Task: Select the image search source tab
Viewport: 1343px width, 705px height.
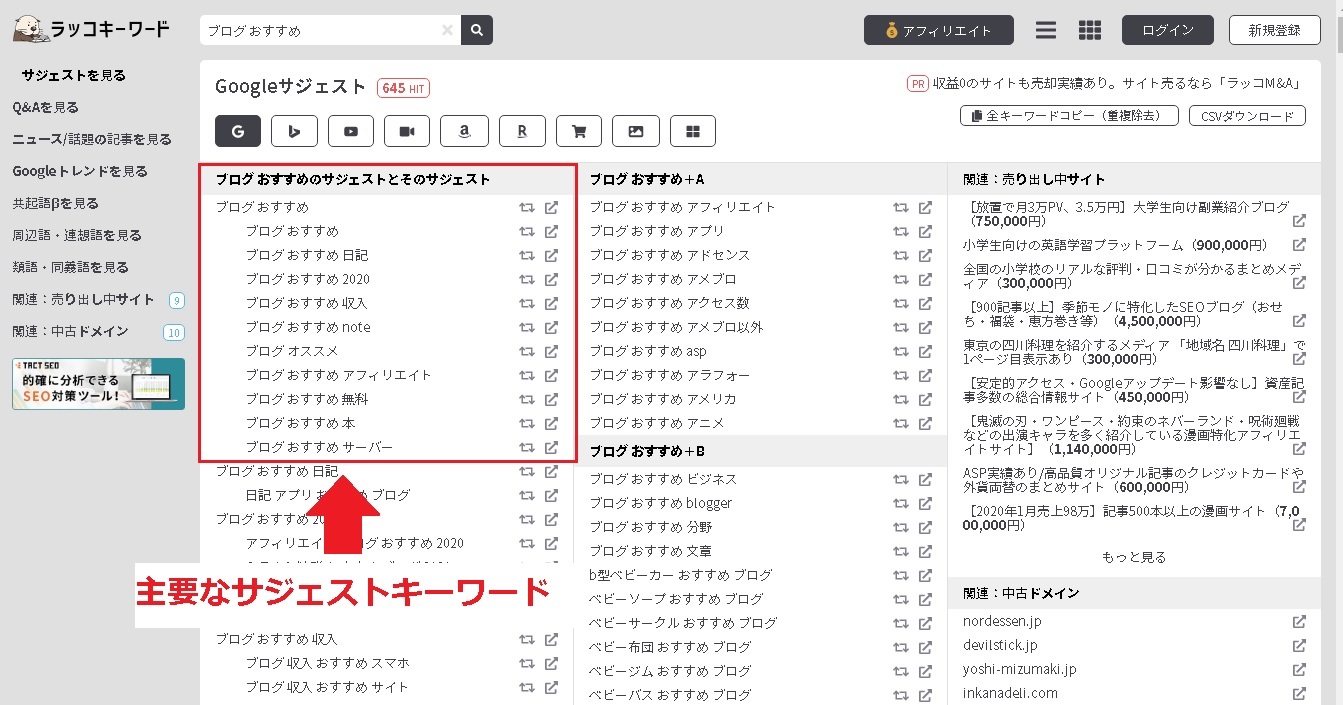Action: pos(636,131)
